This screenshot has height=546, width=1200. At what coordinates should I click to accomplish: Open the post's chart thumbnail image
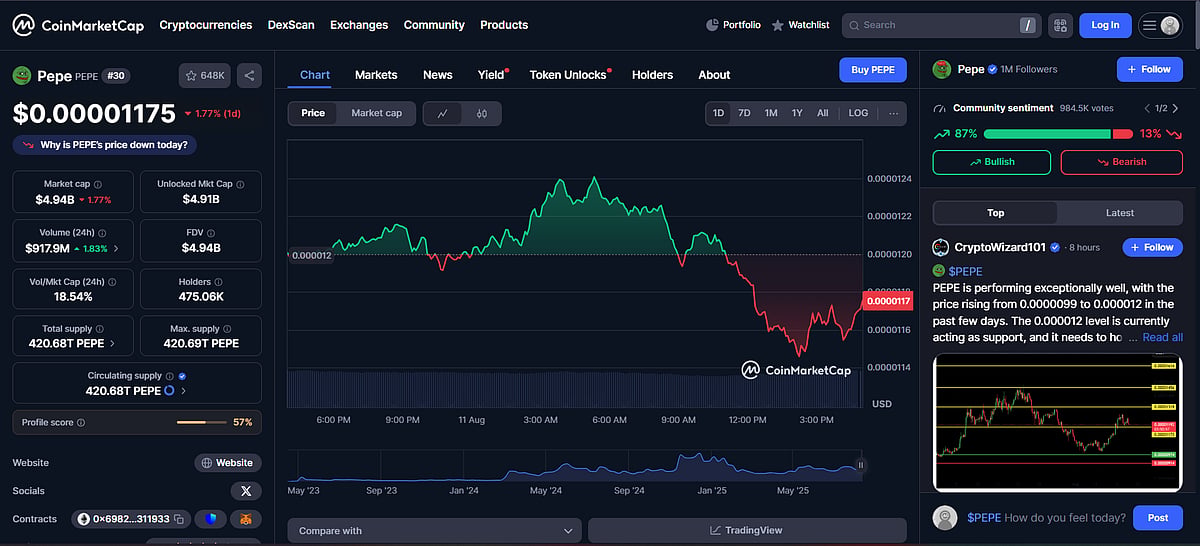click(x=1056, y=424)
